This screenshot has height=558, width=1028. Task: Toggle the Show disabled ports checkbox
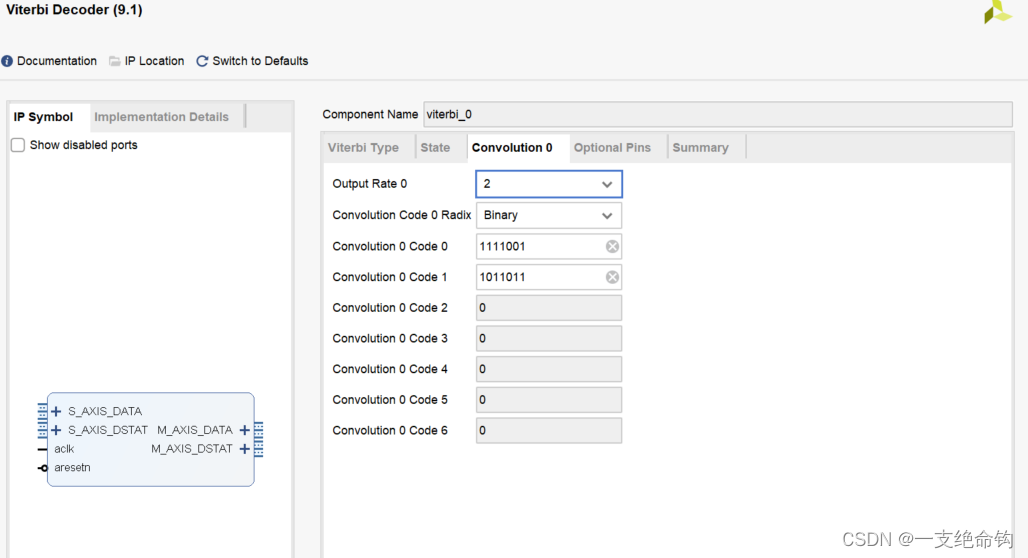tap(18, 145)
